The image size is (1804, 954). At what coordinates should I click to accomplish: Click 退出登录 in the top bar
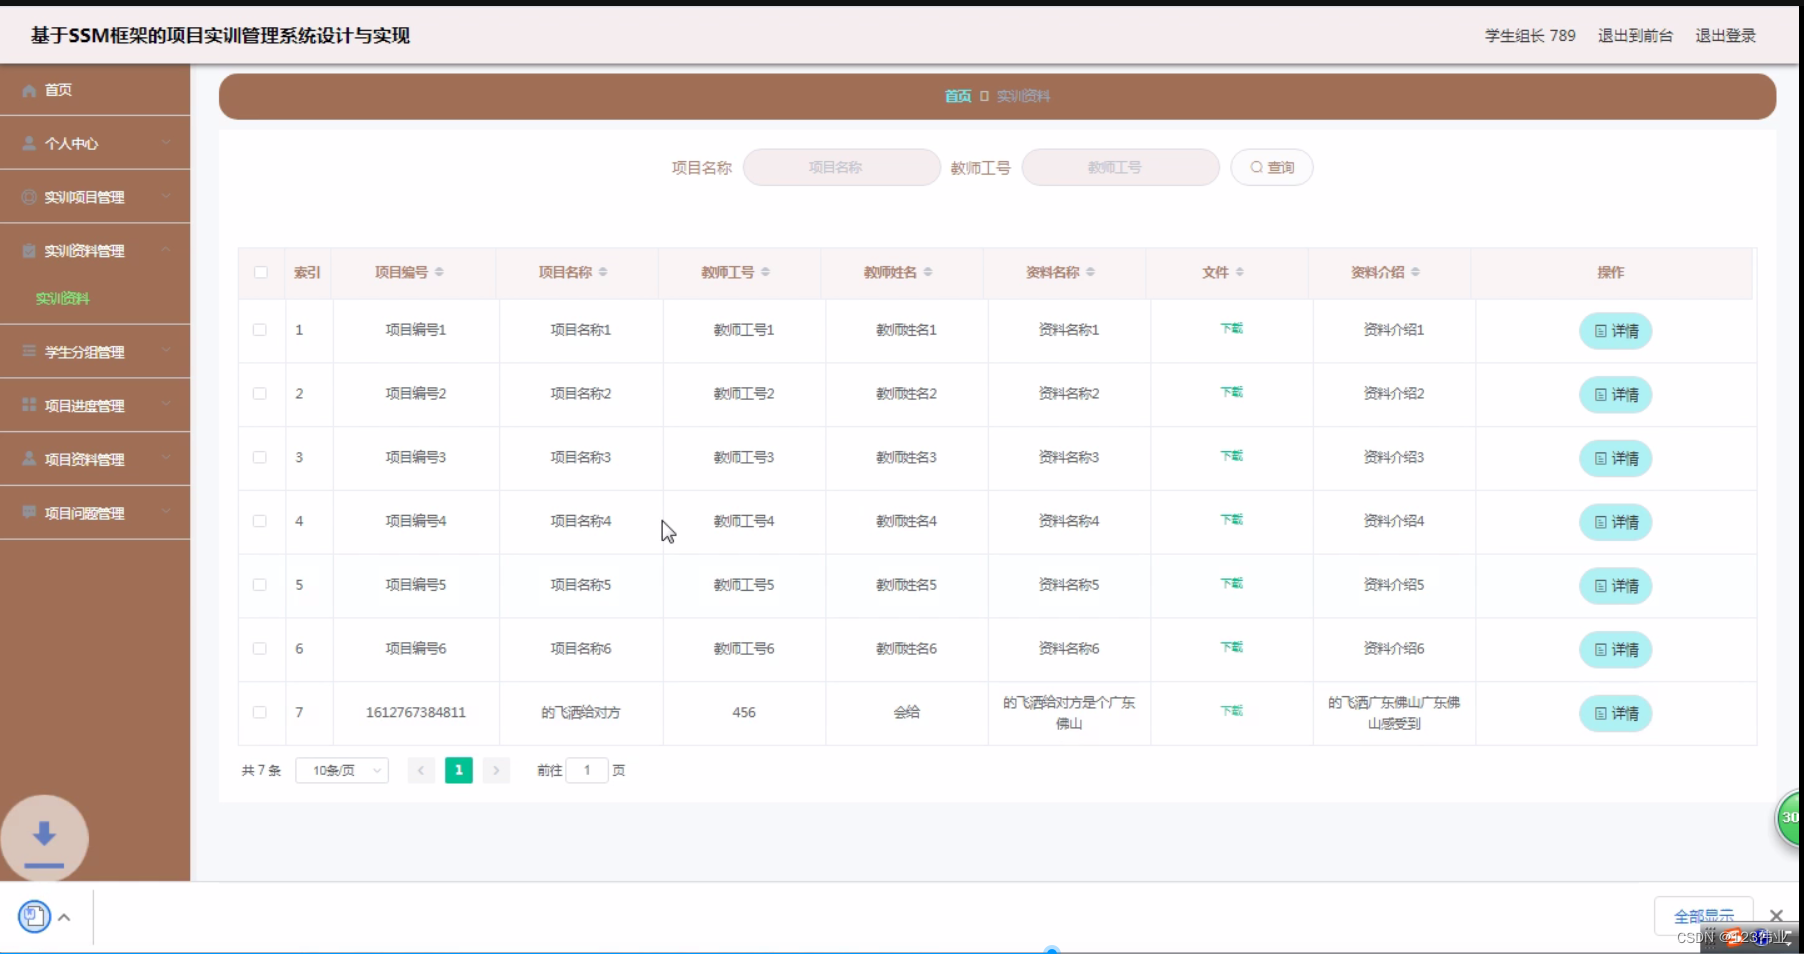point(1725,35)
